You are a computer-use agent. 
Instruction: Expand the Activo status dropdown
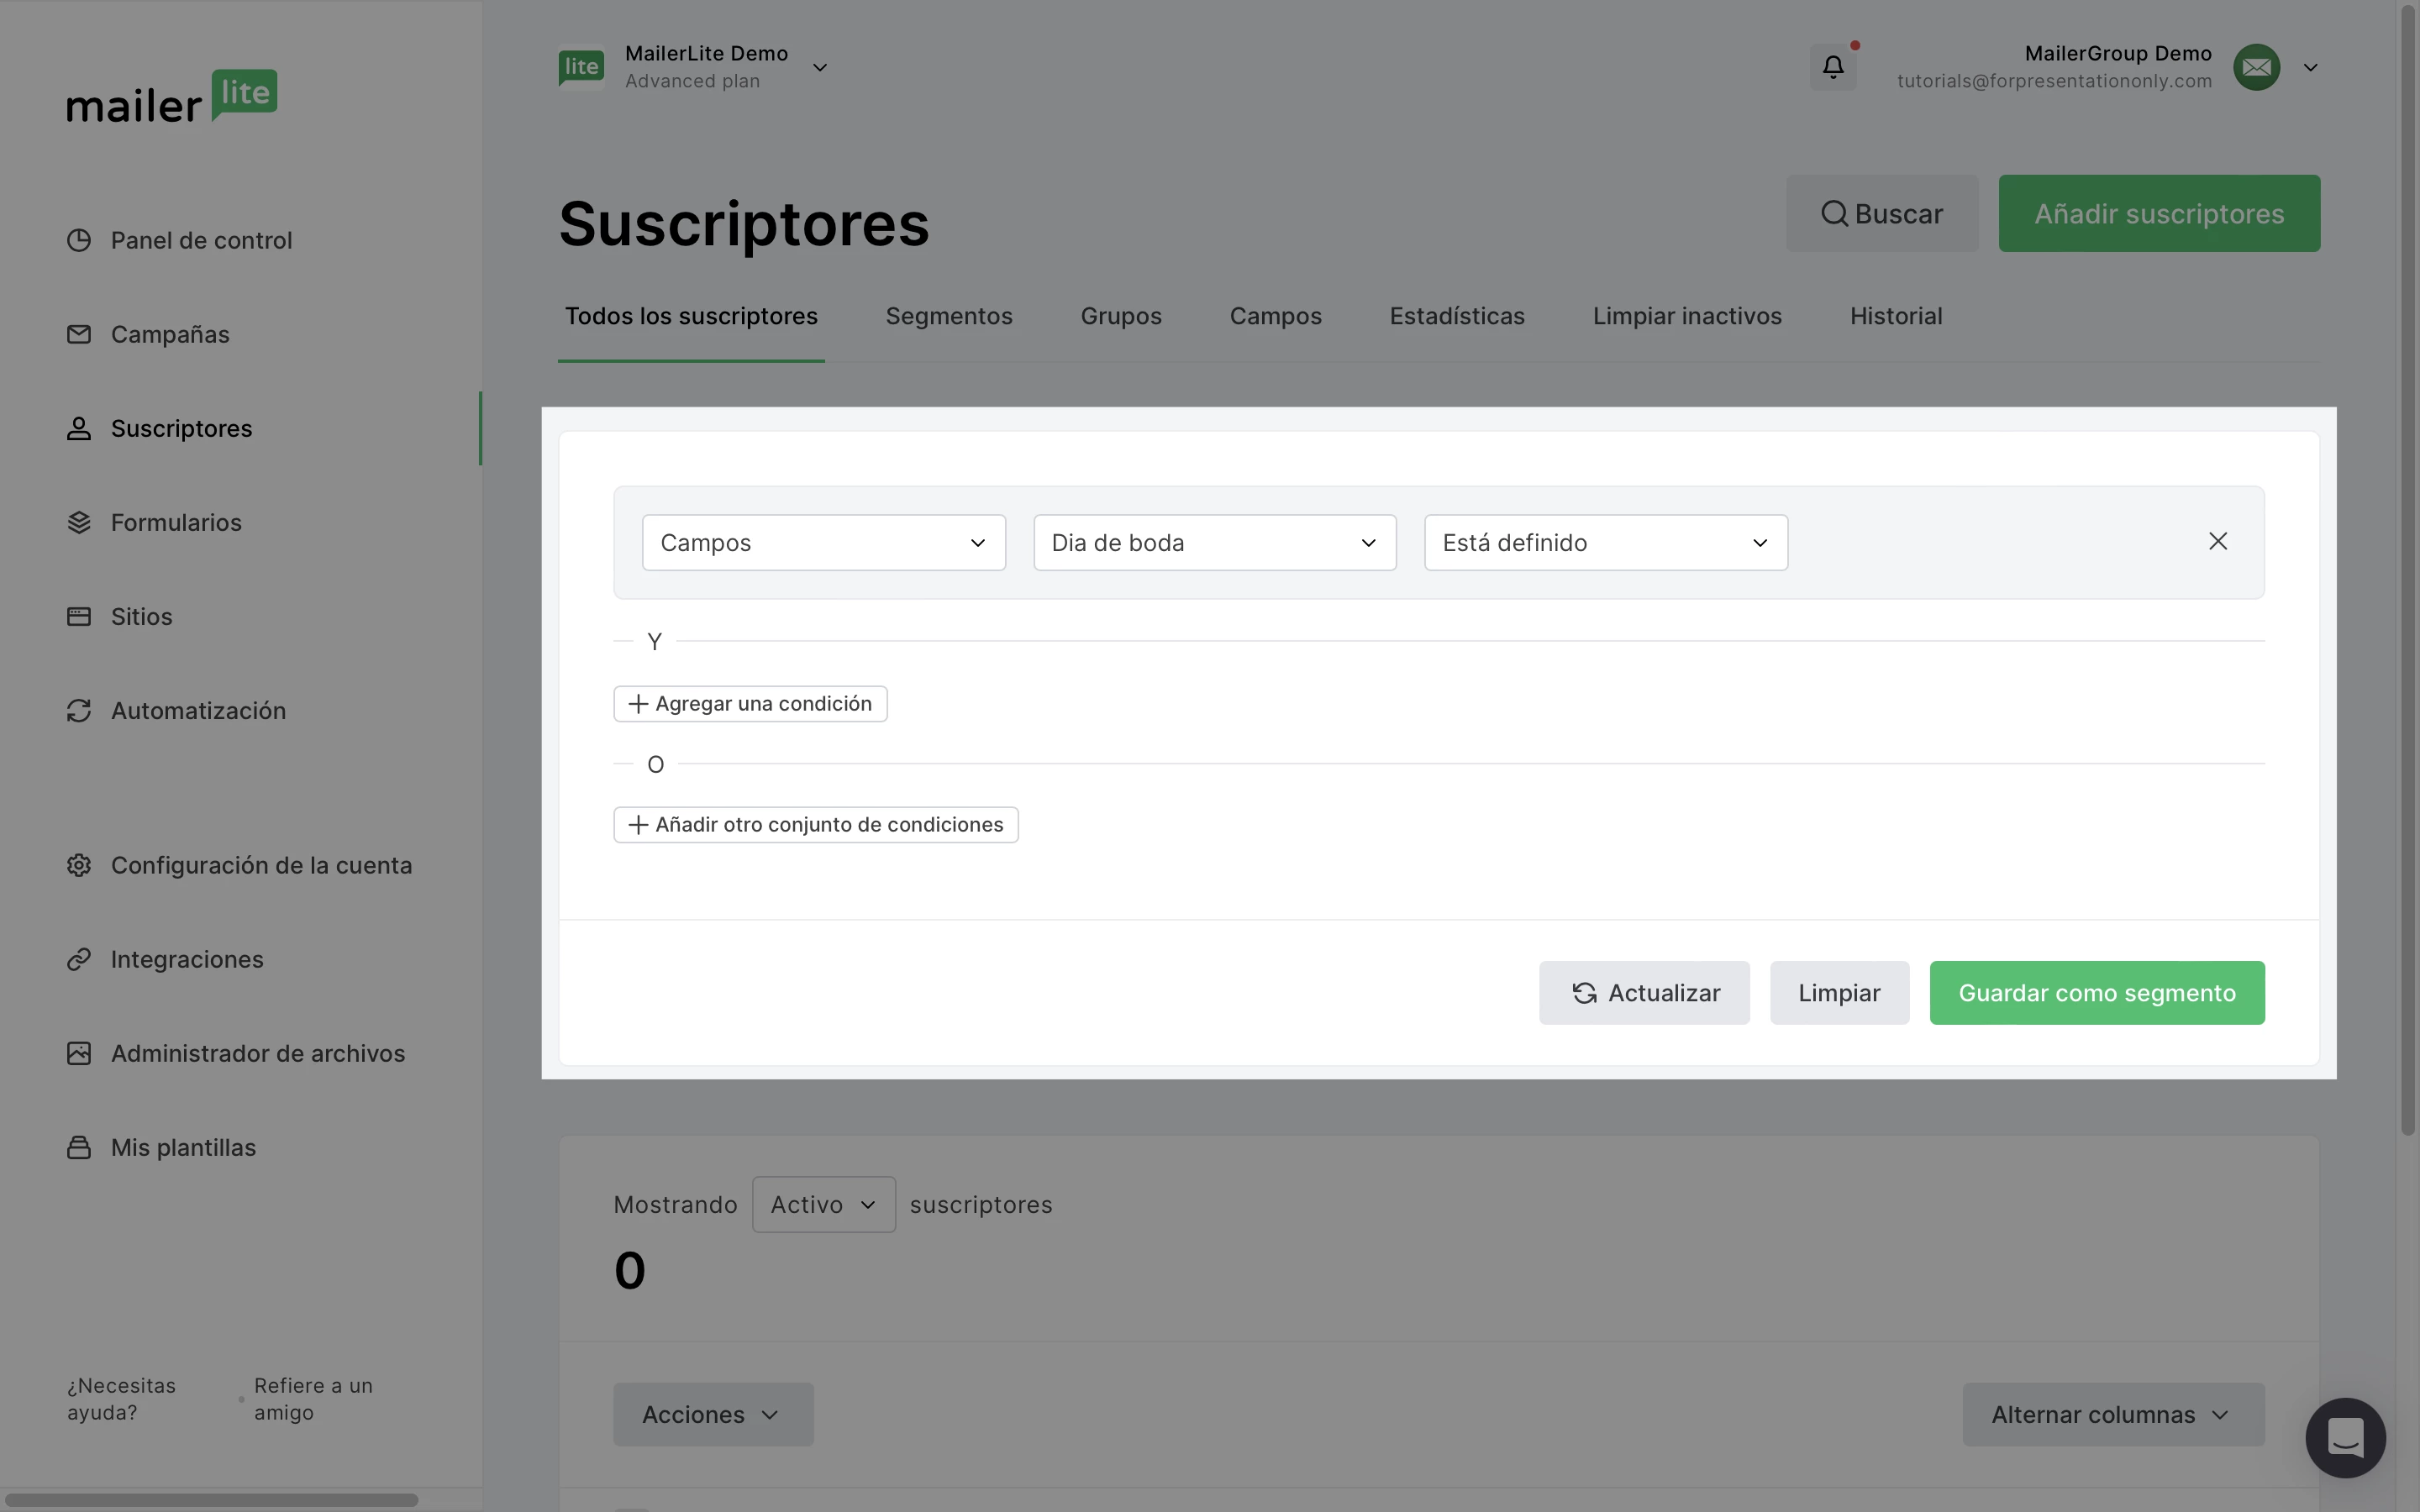tap(823, 1204)
